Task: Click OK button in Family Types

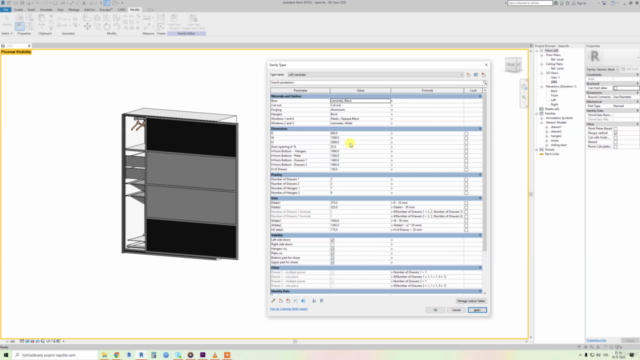Action: [x=435, y=310]
